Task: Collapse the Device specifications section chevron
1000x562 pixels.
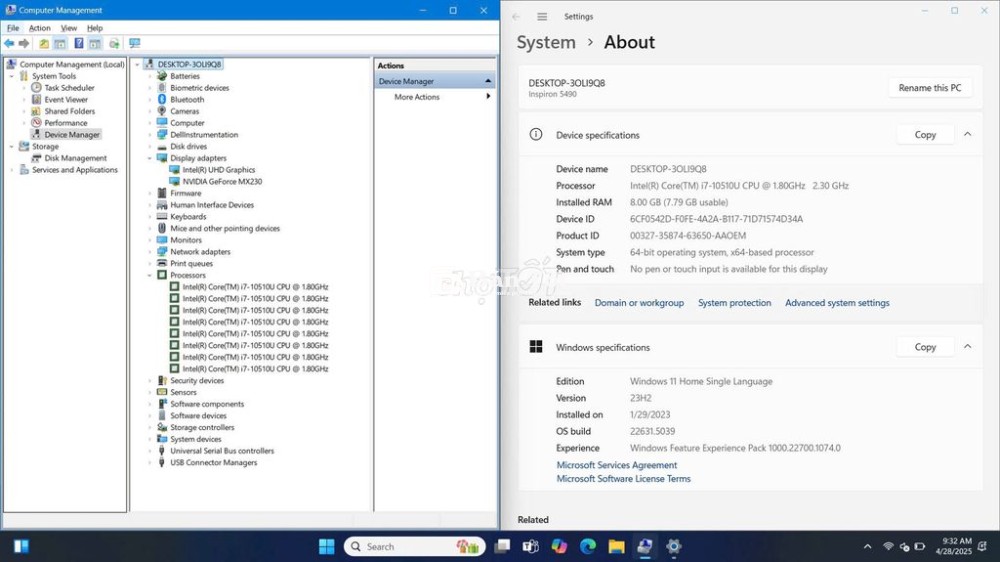Action: tap(967, 135)
